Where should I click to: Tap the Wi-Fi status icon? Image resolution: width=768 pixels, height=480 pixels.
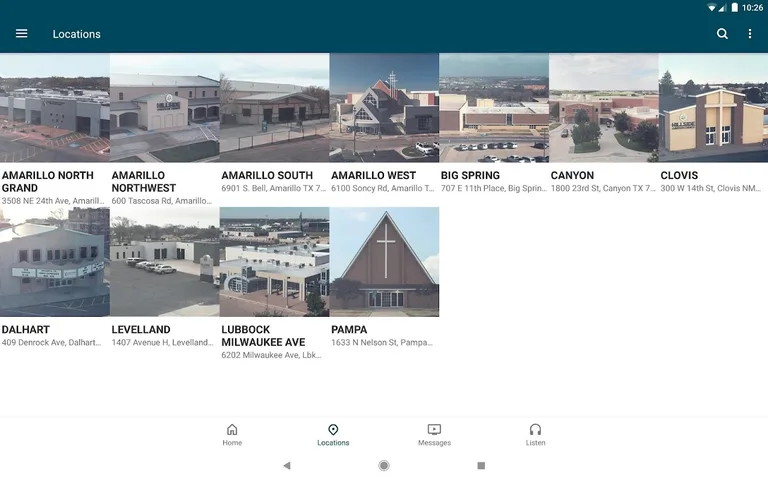pyautogui.click(x=712, y=7)
